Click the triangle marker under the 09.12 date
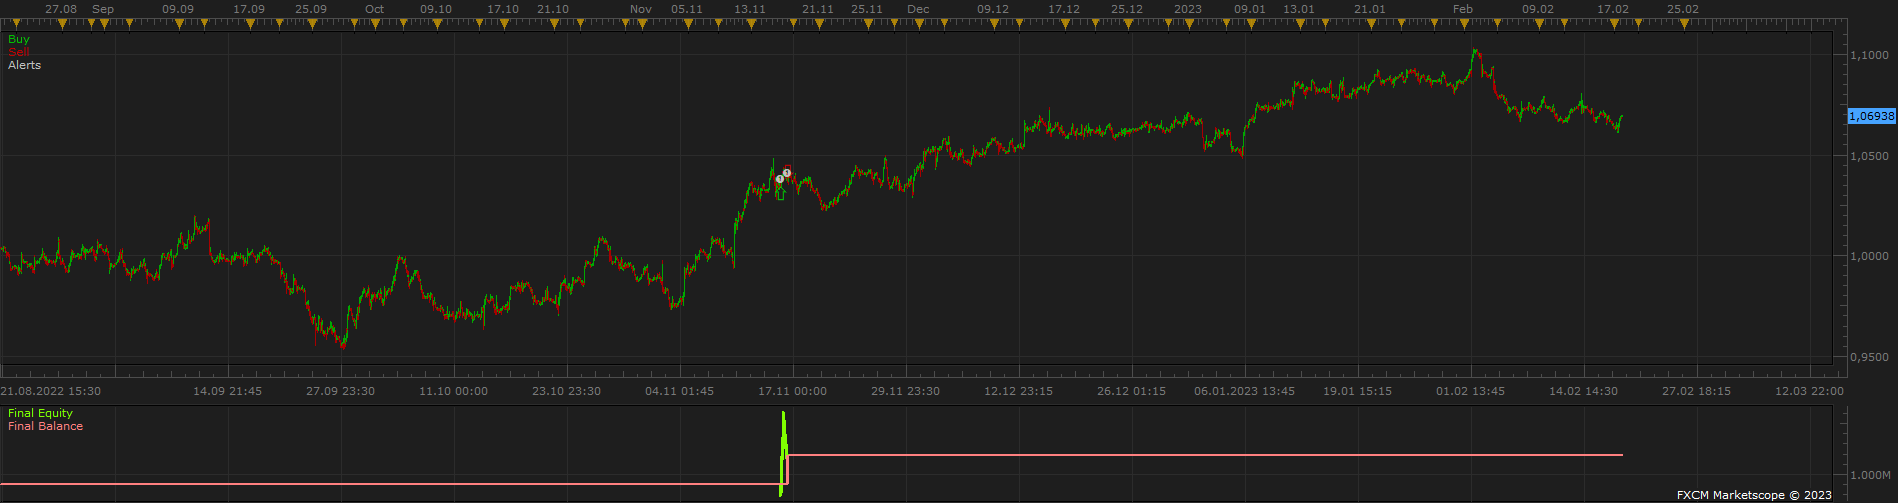 (994, 24)
